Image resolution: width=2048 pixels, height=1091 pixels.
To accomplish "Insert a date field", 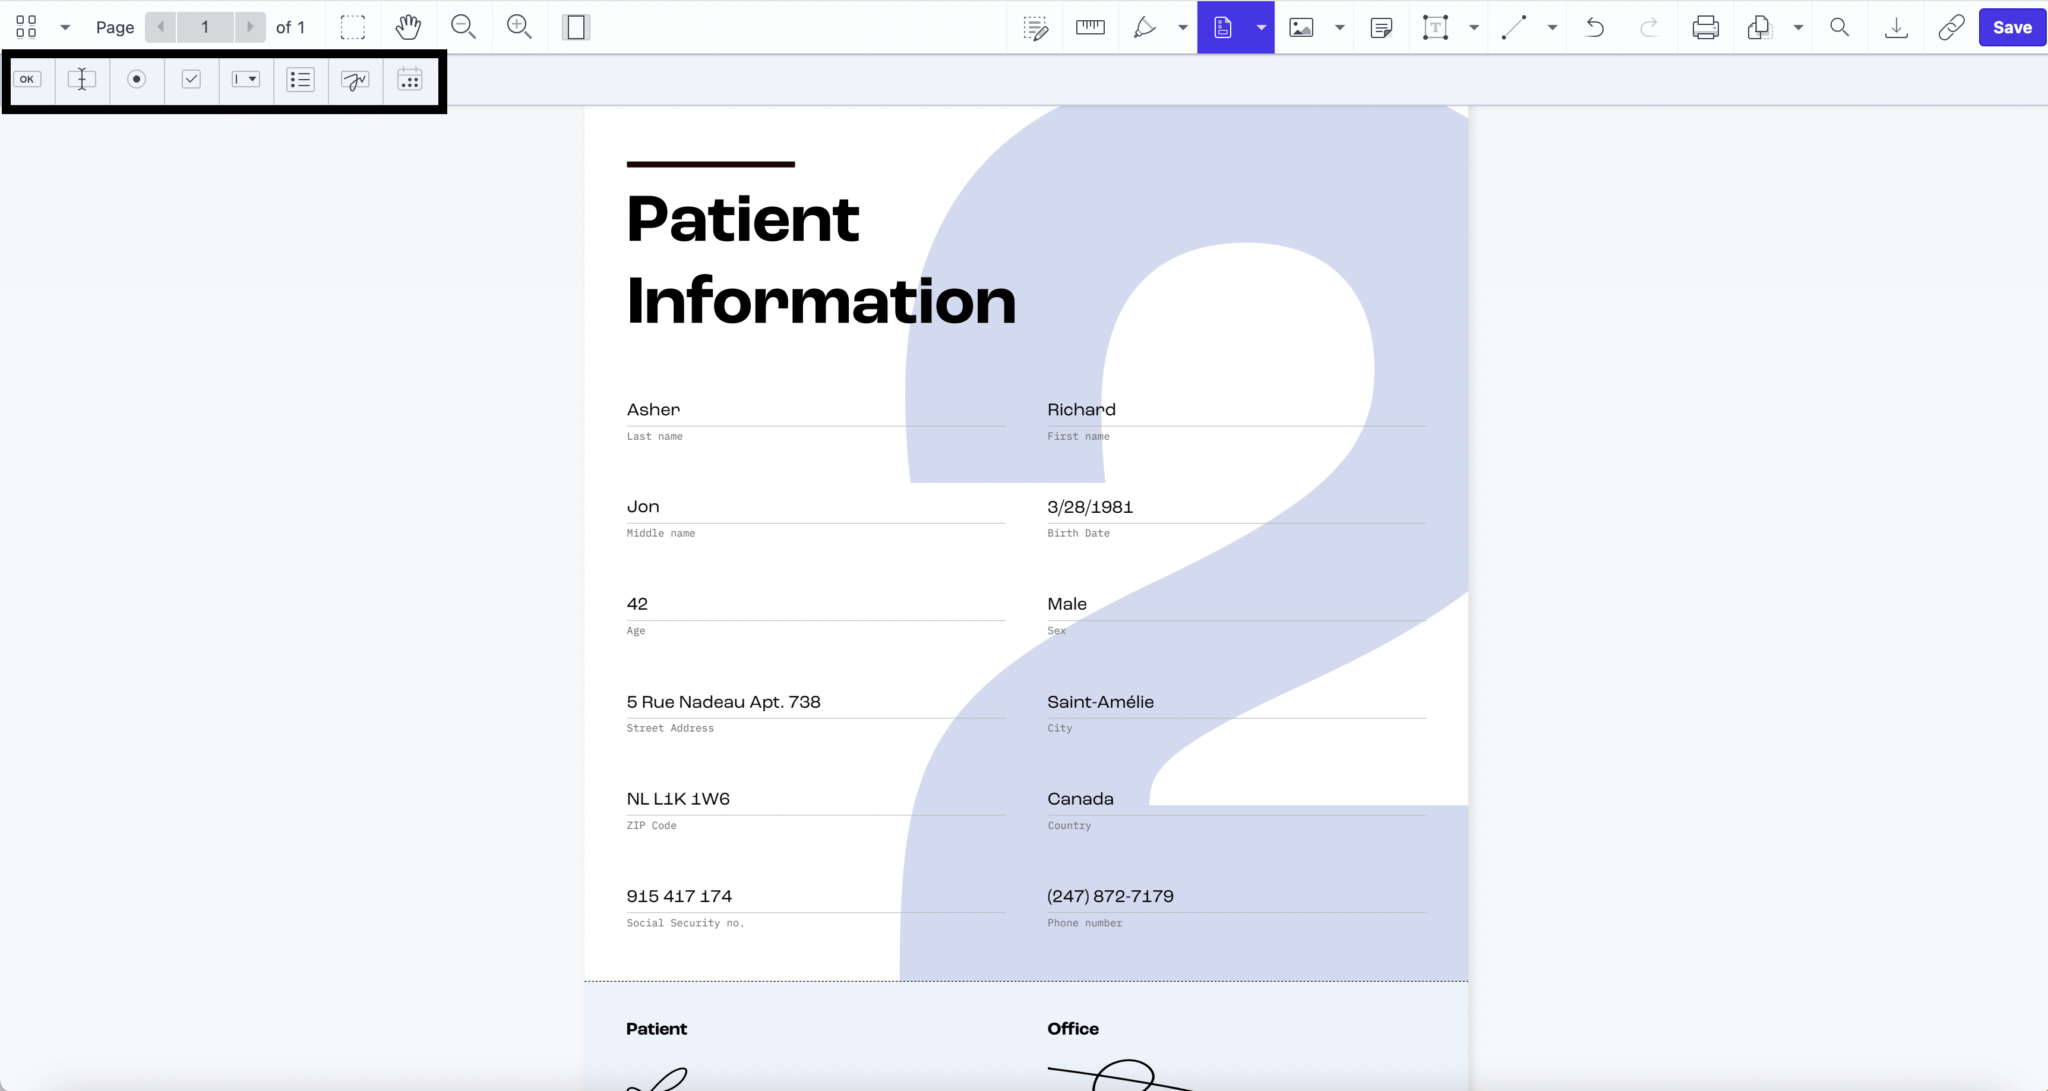I will pyautogui.click(x=409, y=78).
